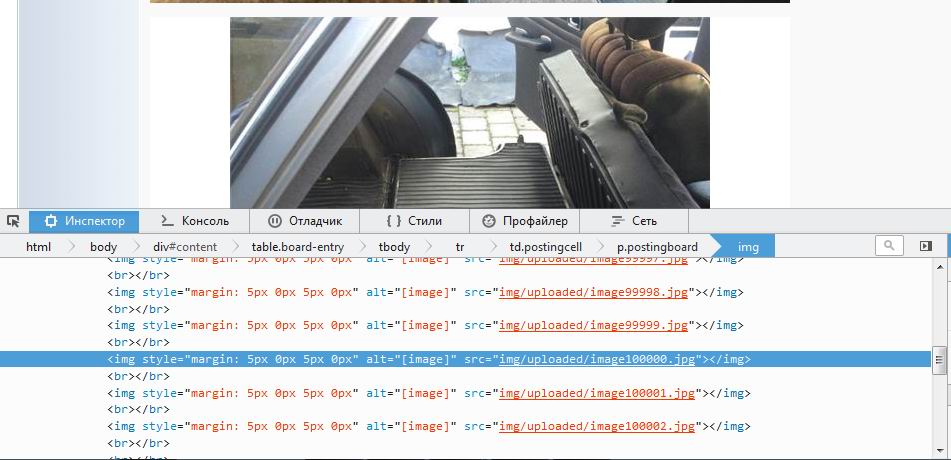Select p.postingboard breadcrumb

pos(656,247)
